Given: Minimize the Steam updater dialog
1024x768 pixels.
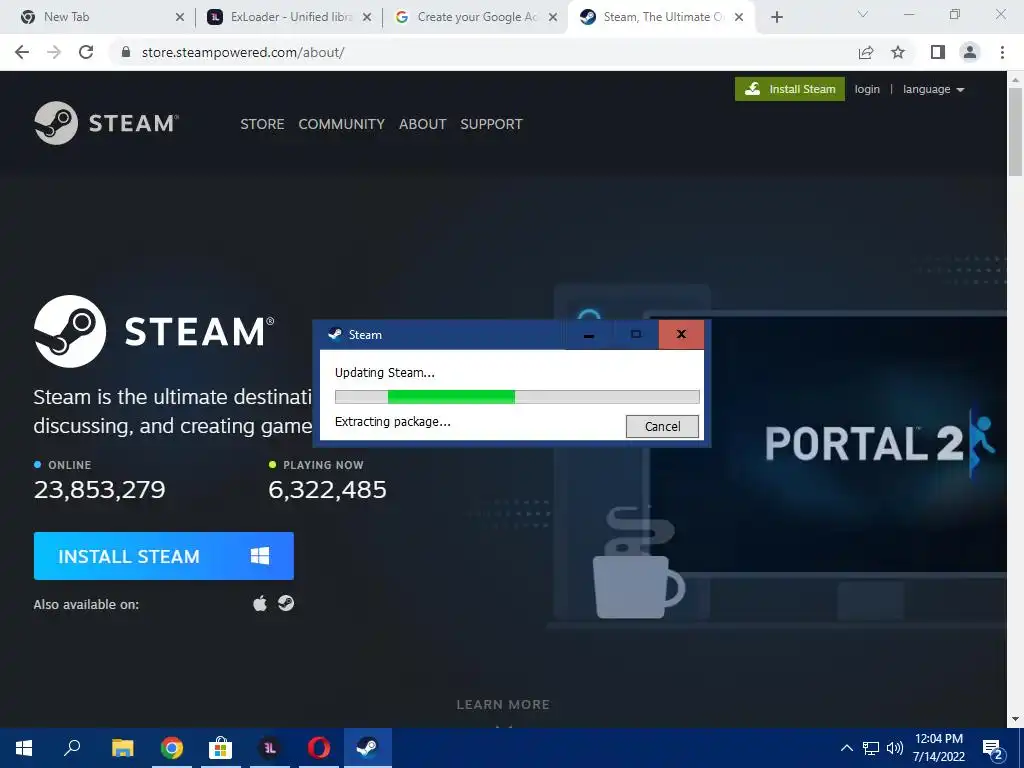Looking at the screenshot, I should pyautogui.click(x=588, y=334).
